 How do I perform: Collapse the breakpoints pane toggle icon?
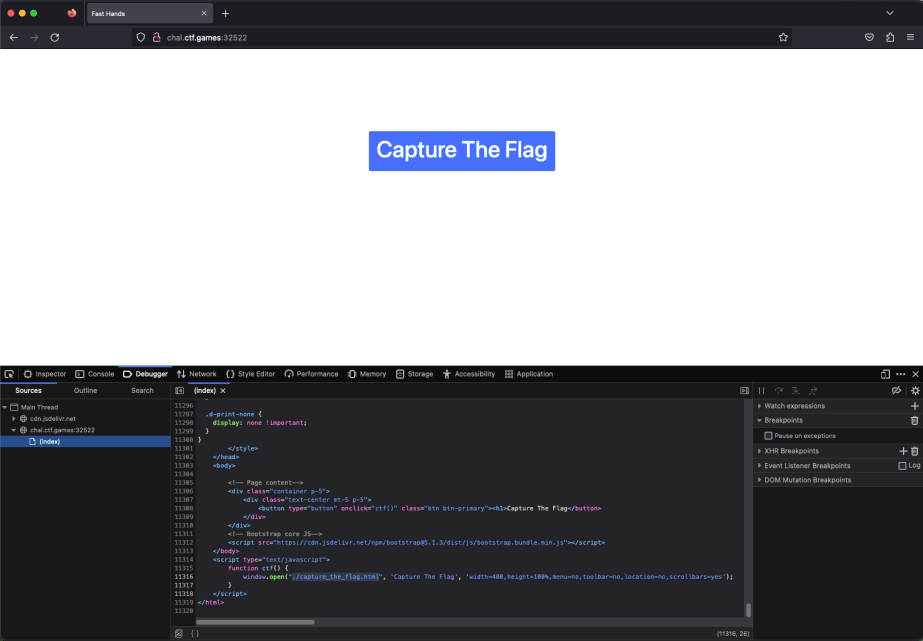[x=745, y=391]
